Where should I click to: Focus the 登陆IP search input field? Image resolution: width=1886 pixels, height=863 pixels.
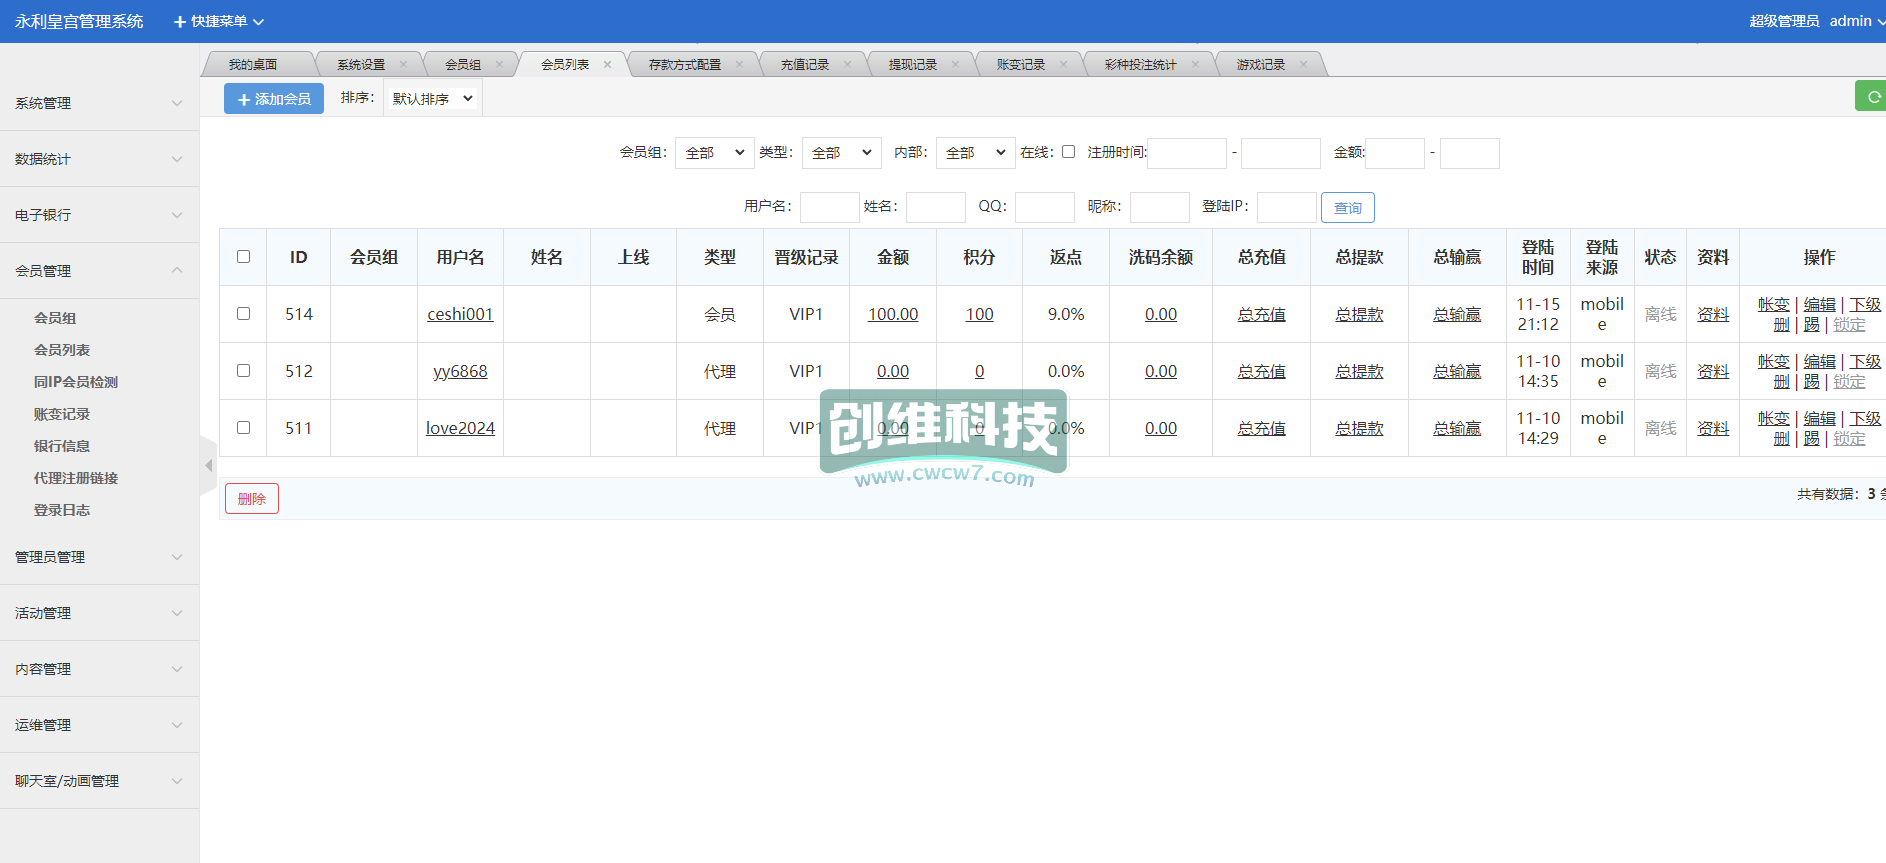pos(1287,207)
